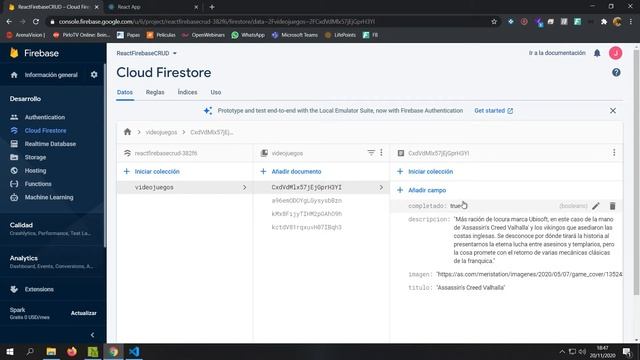
Task: Click Actualizar plan button
Action: tap(84, 313)
